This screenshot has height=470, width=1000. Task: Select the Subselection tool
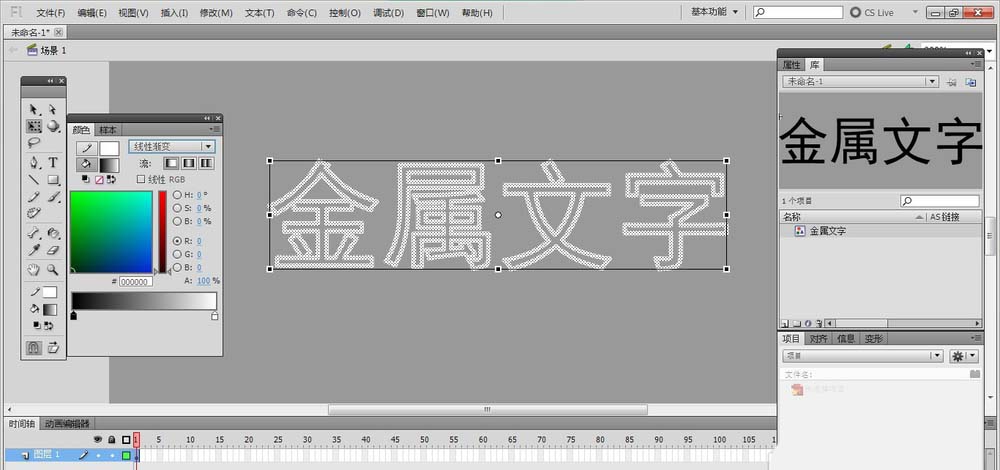[x=53, y=110]
